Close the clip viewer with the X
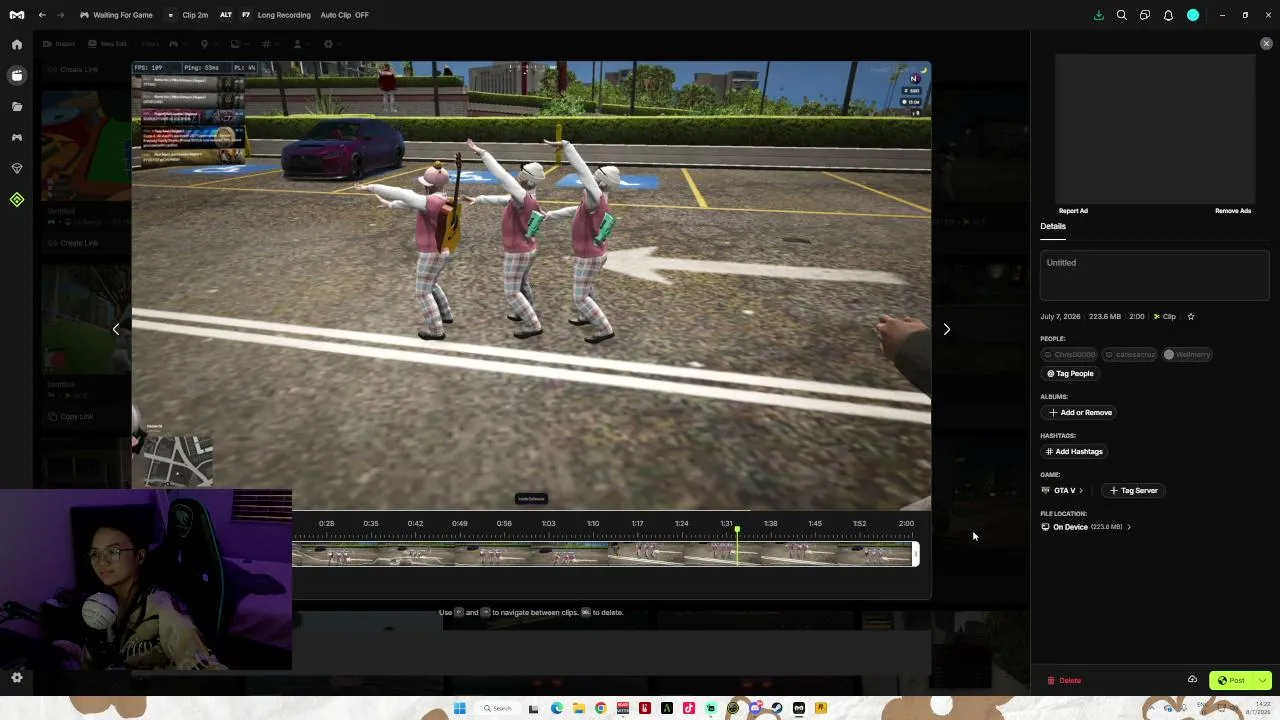Image resolution: width=1280 pixels, height=720 pixels. coord(1266,44)
